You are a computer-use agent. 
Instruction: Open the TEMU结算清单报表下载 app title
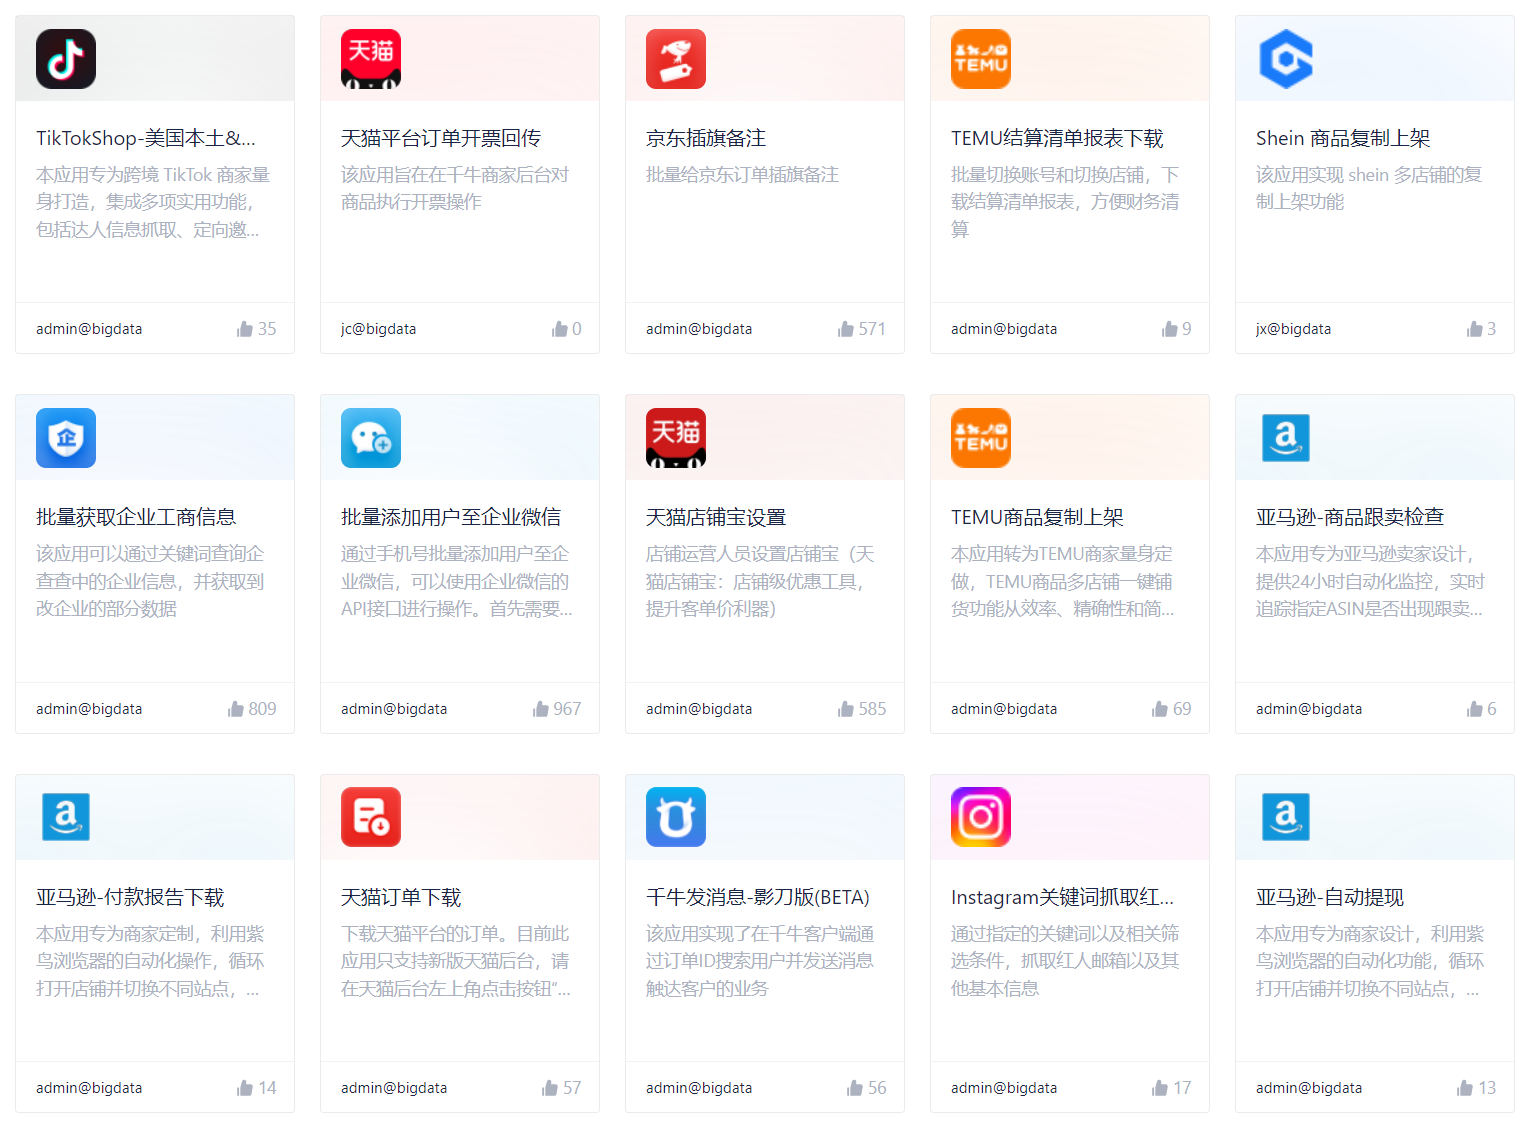coord(1057,138)
